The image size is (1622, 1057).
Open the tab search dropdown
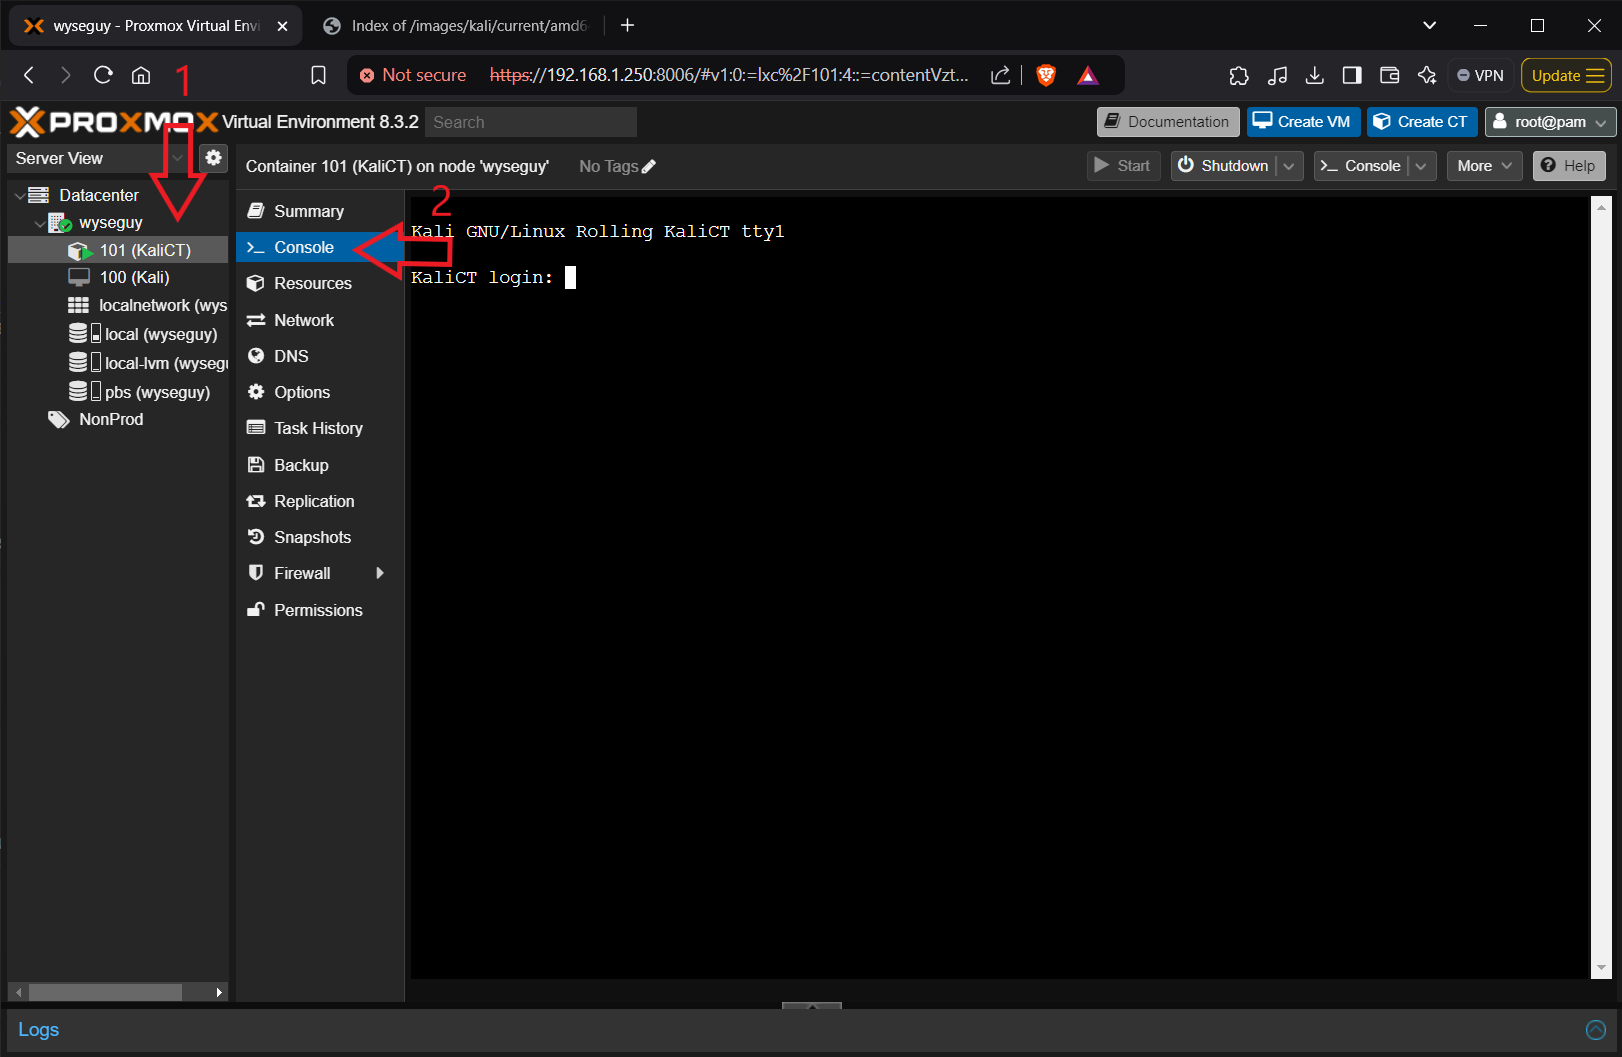pos(1430,26)
